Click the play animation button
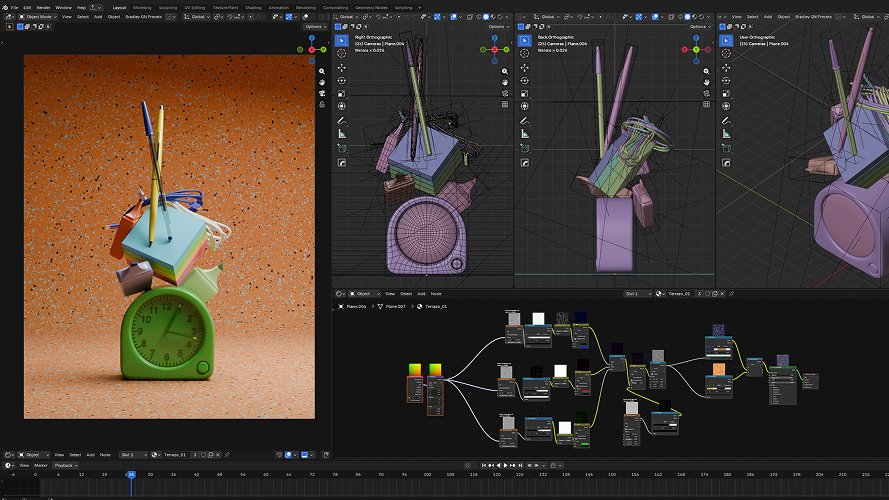The image size is (889, 500). click(x=505, y=465)
